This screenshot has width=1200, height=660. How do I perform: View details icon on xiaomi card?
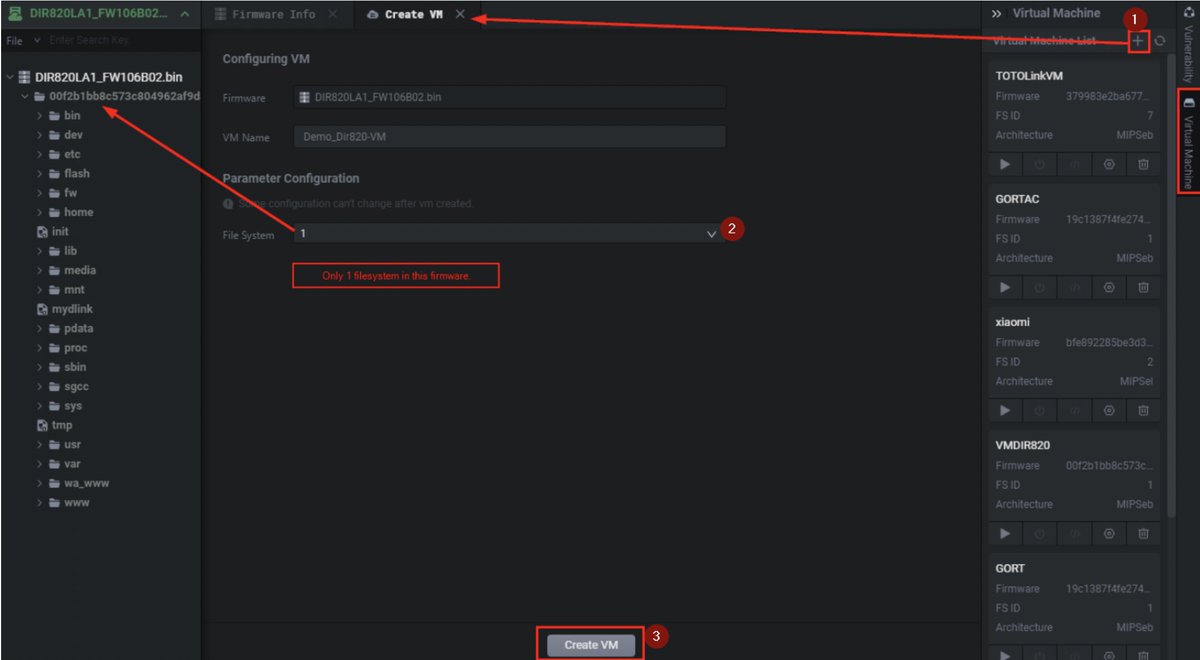(1109, 410)
